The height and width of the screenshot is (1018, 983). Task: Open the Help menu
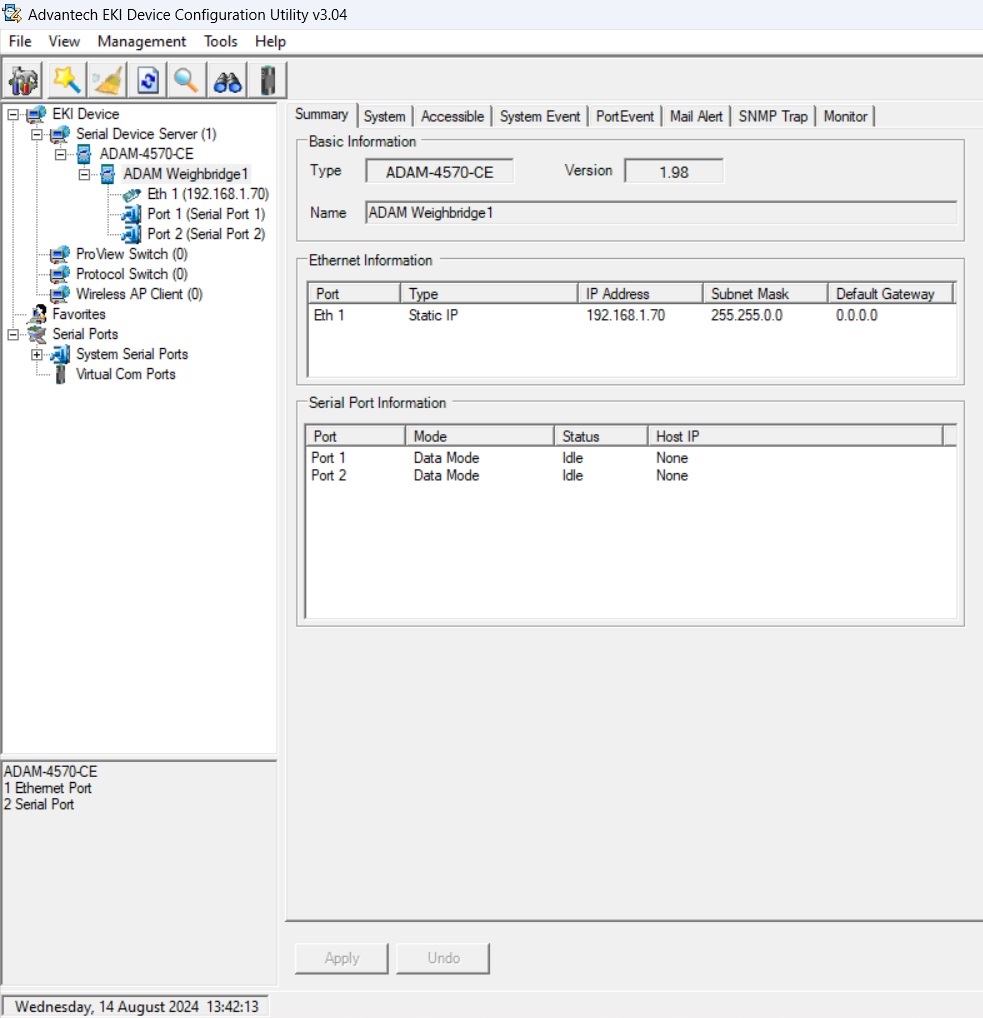270,41
